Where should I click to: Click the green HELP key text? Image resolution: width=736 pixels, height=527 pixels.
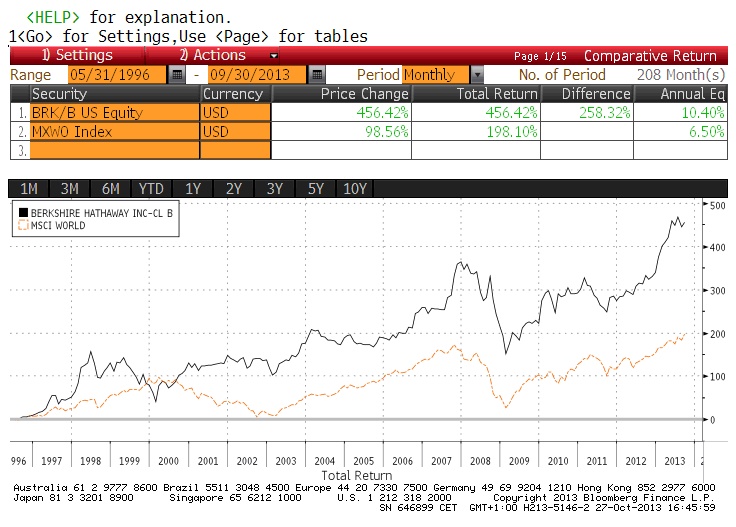53,17
